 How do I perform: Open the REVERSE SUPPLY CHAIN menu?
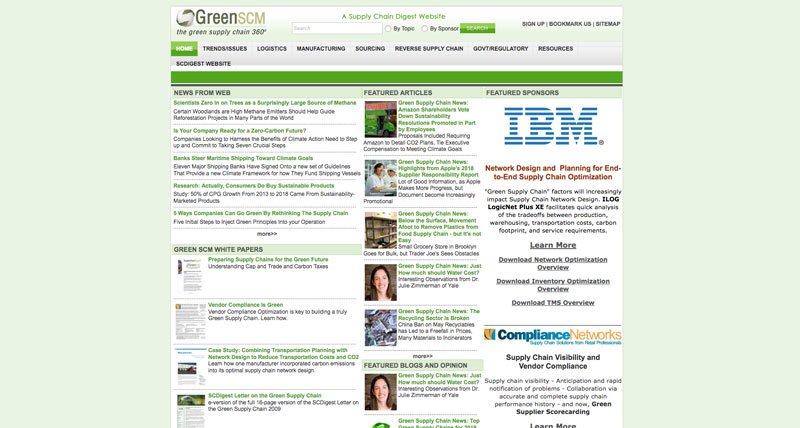pos(429,48)
